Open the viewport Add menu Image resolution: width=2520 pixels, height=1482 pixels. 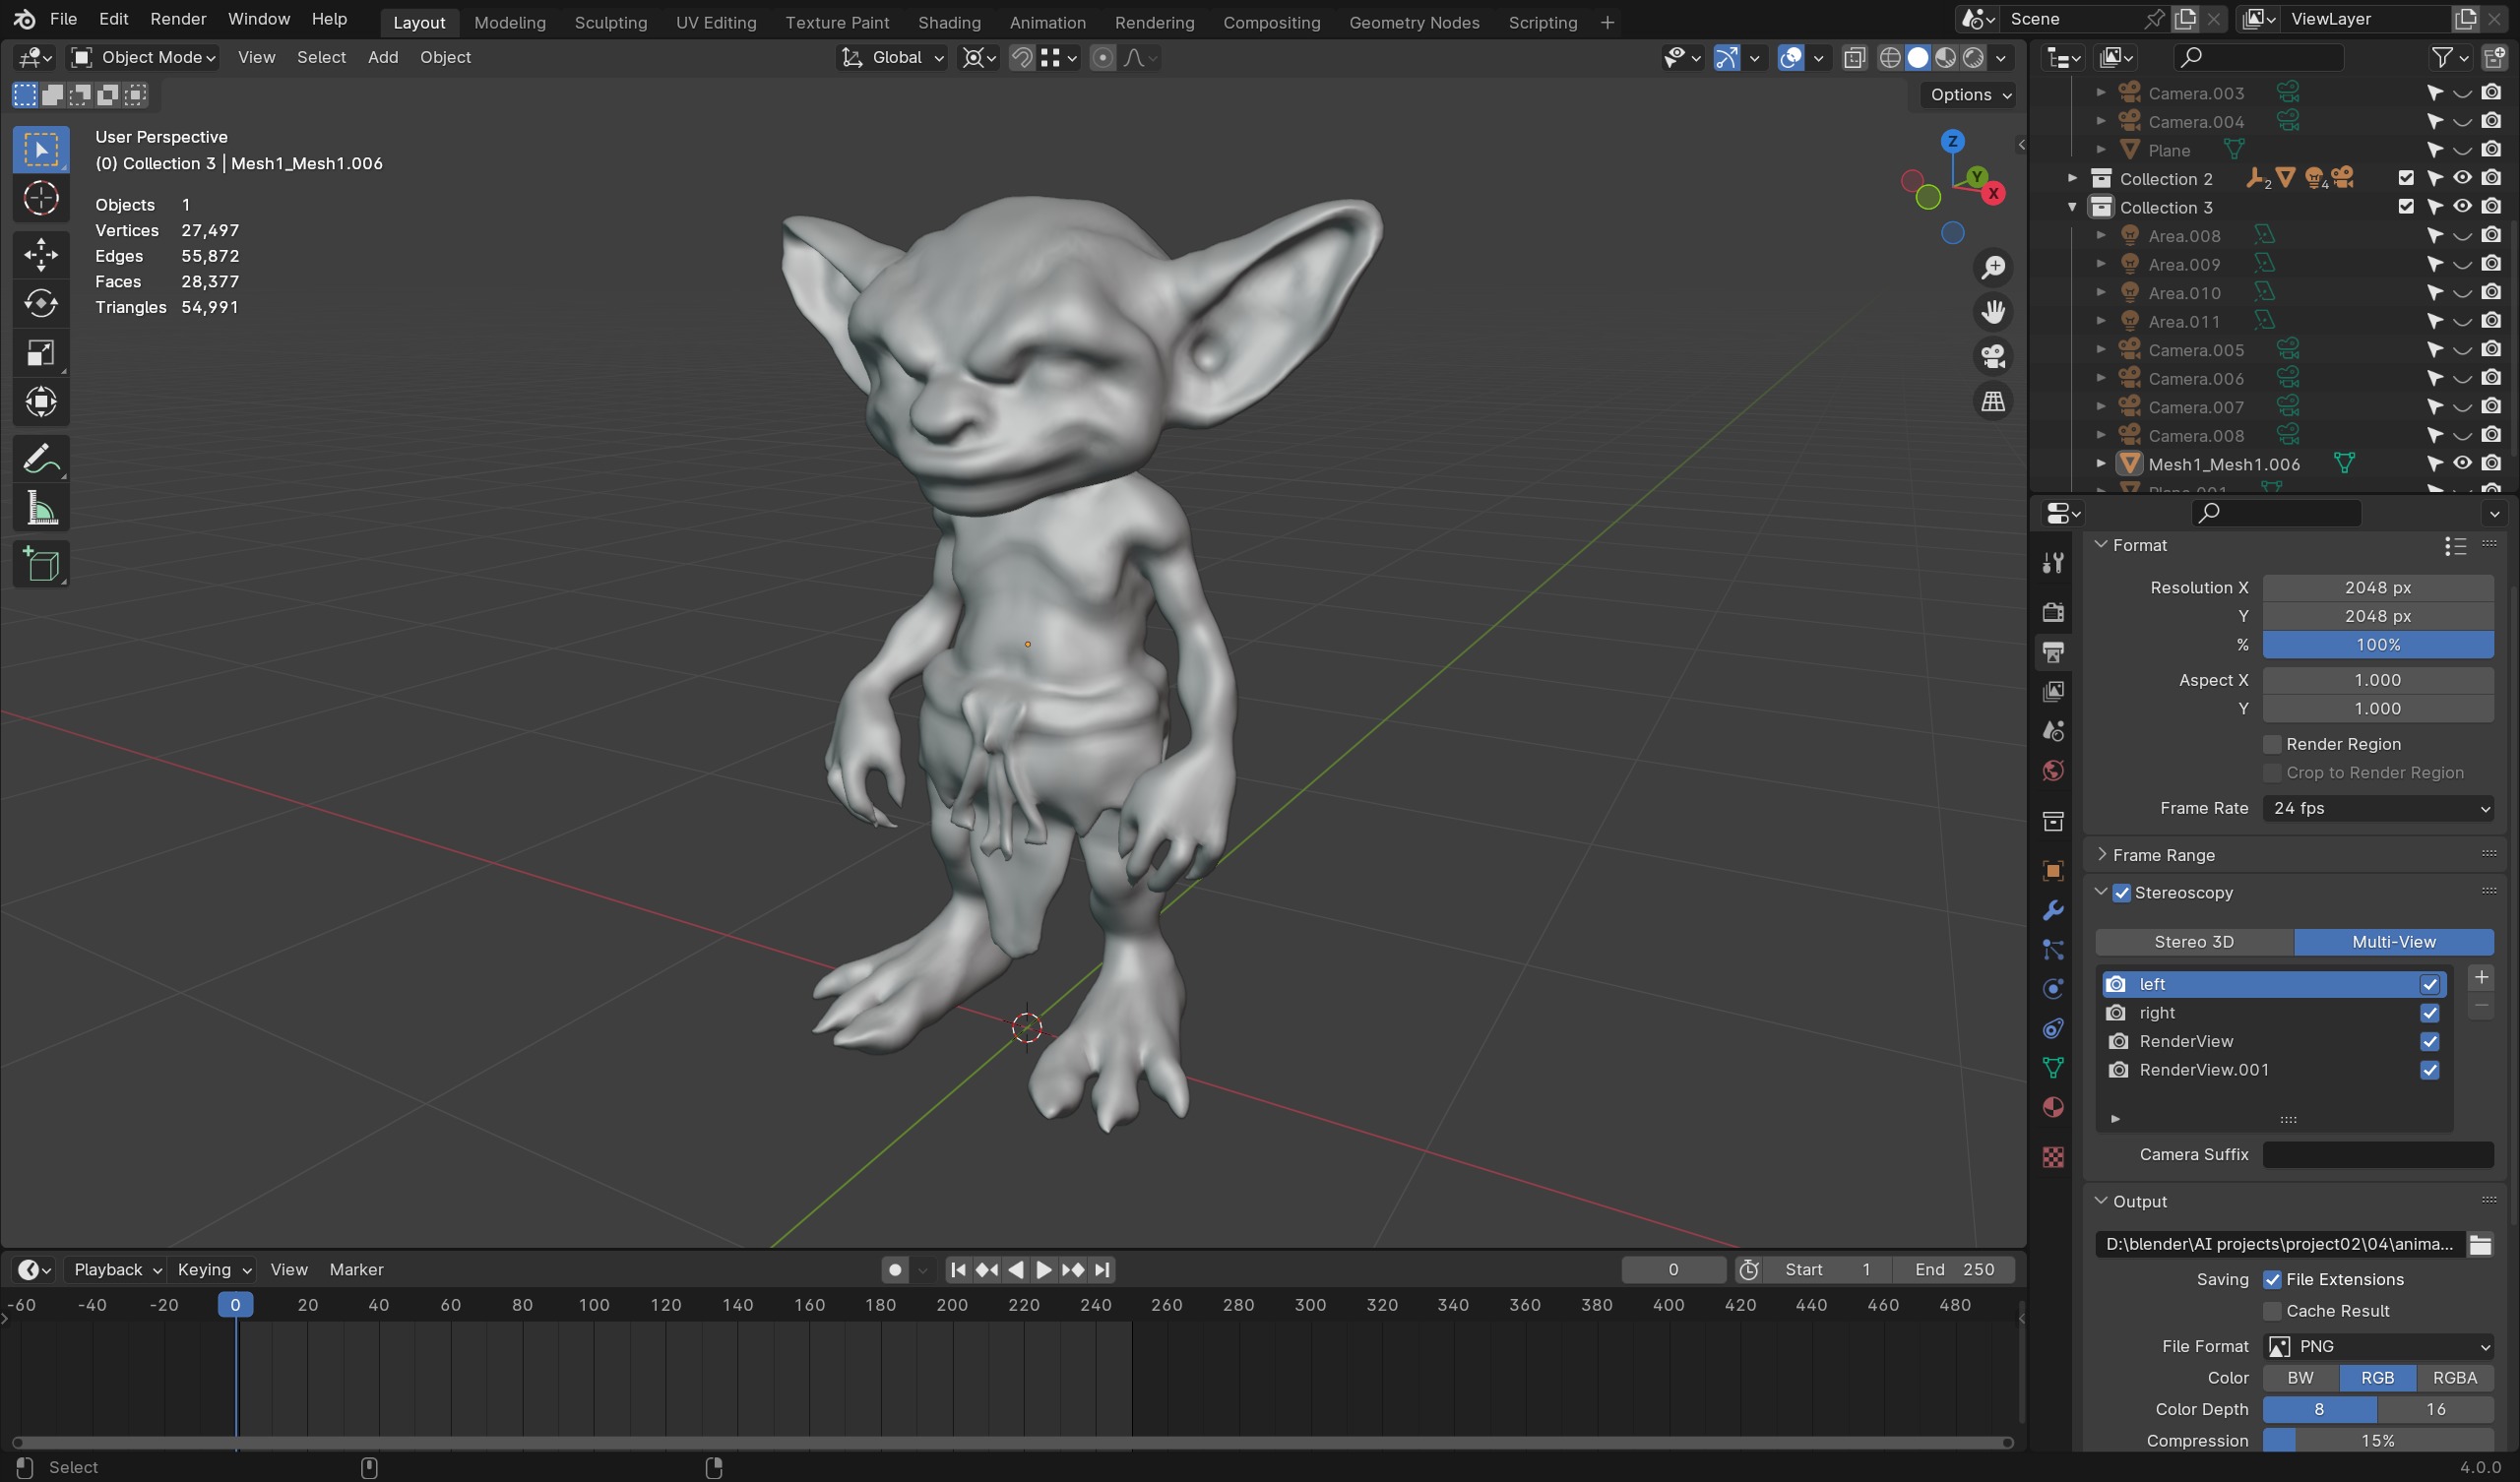pos(383,58)
